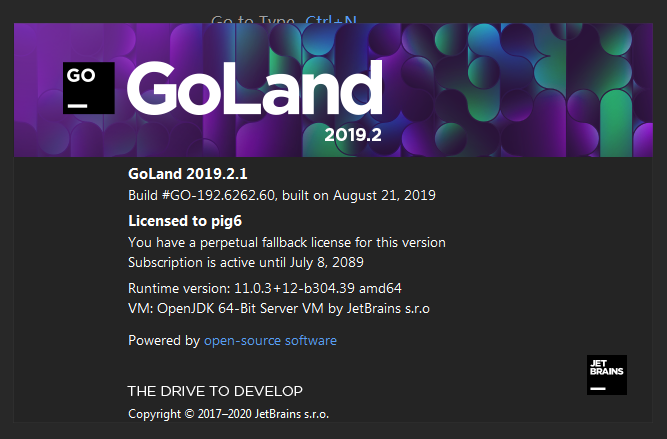This screenshot has width=667, height=439.
Task: Click the Copyright 2017–2020 JetBrains line
Action: click(228, 413)
